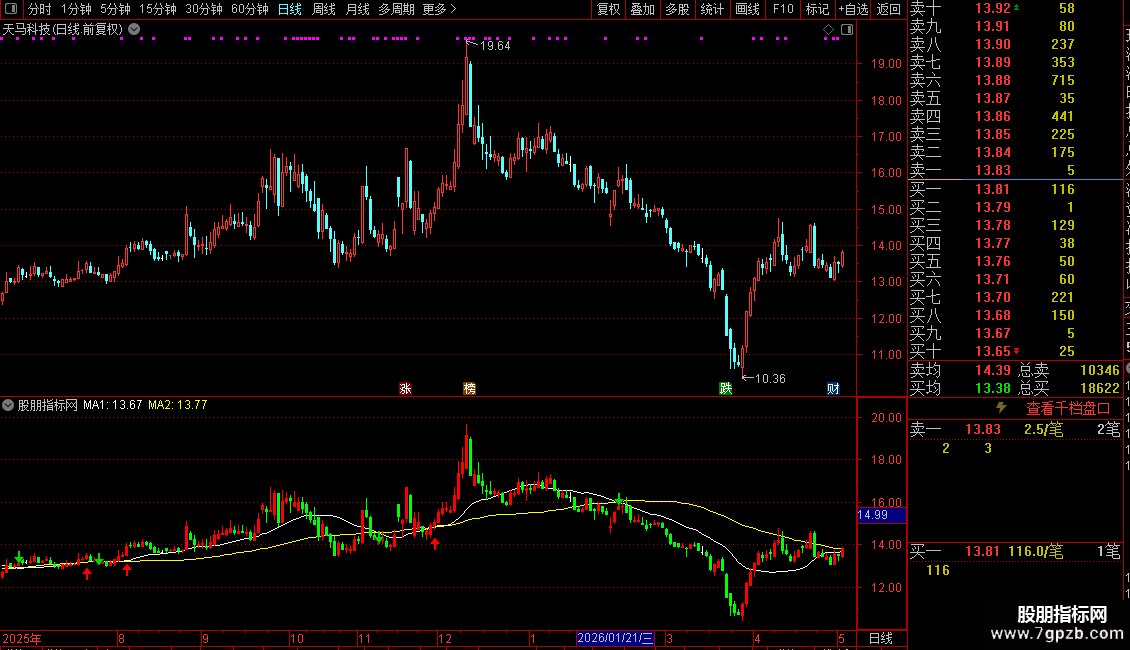Screen dimensions: 1130x650
Task: Toggle the panel layout icon near the price axis
Action: coord(847,30)
